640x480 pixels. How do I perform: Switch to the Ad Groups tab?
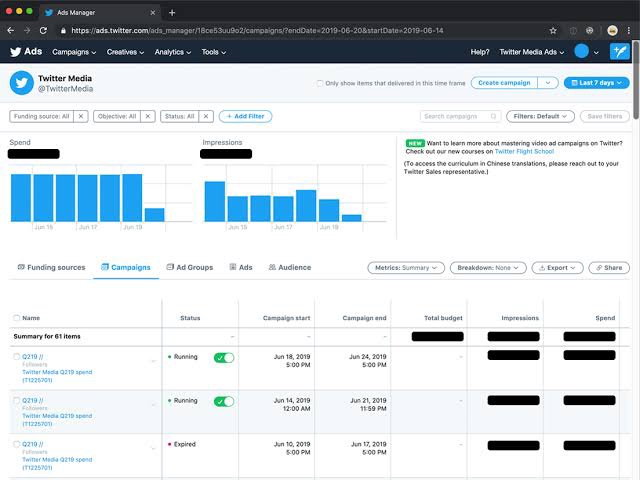click(190, 267)
